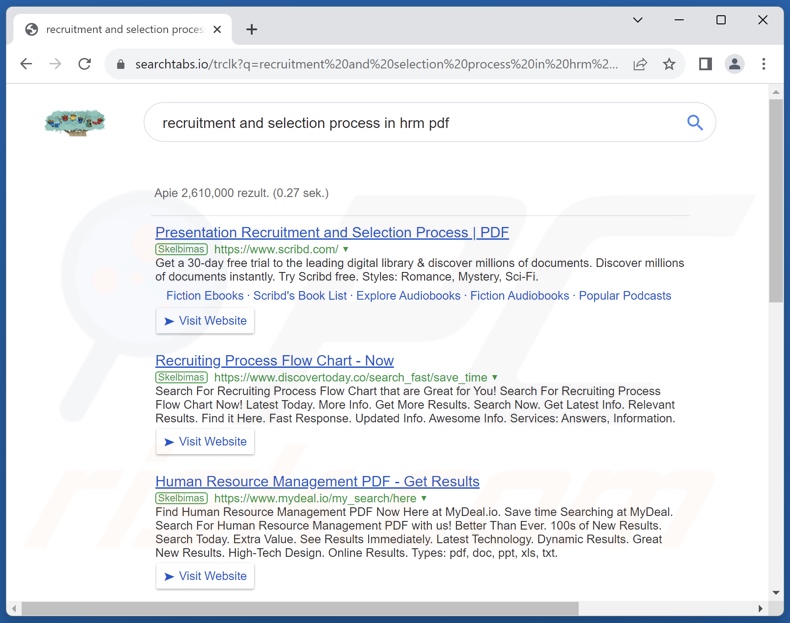Screen dimensions: 790x623
Task: Open a new browser tab
Action: click(252, 29)
